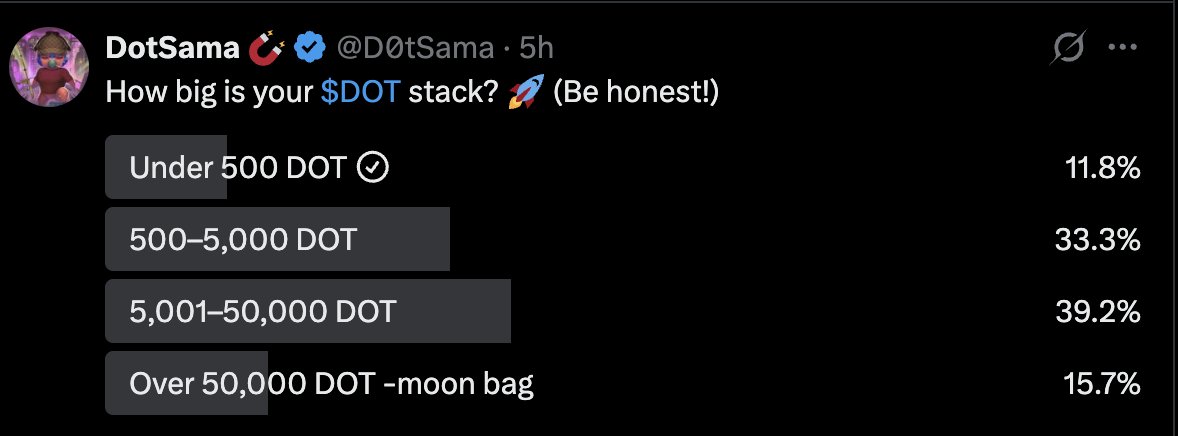Click the 33.3% poll result
Screen dimensions: 1178x436
(1098, 240)
